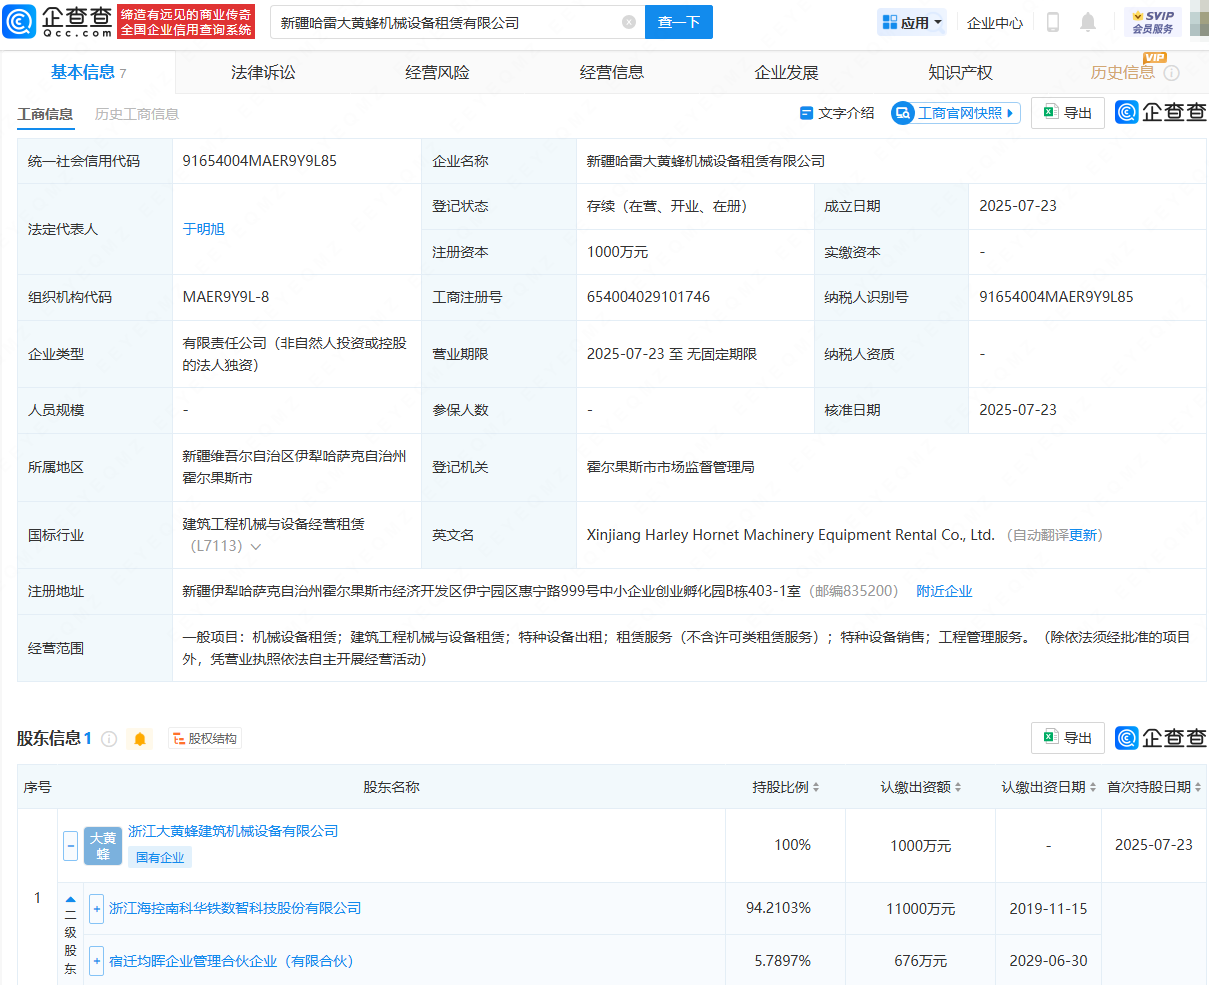Open notifications bell in the top header

1088,22
